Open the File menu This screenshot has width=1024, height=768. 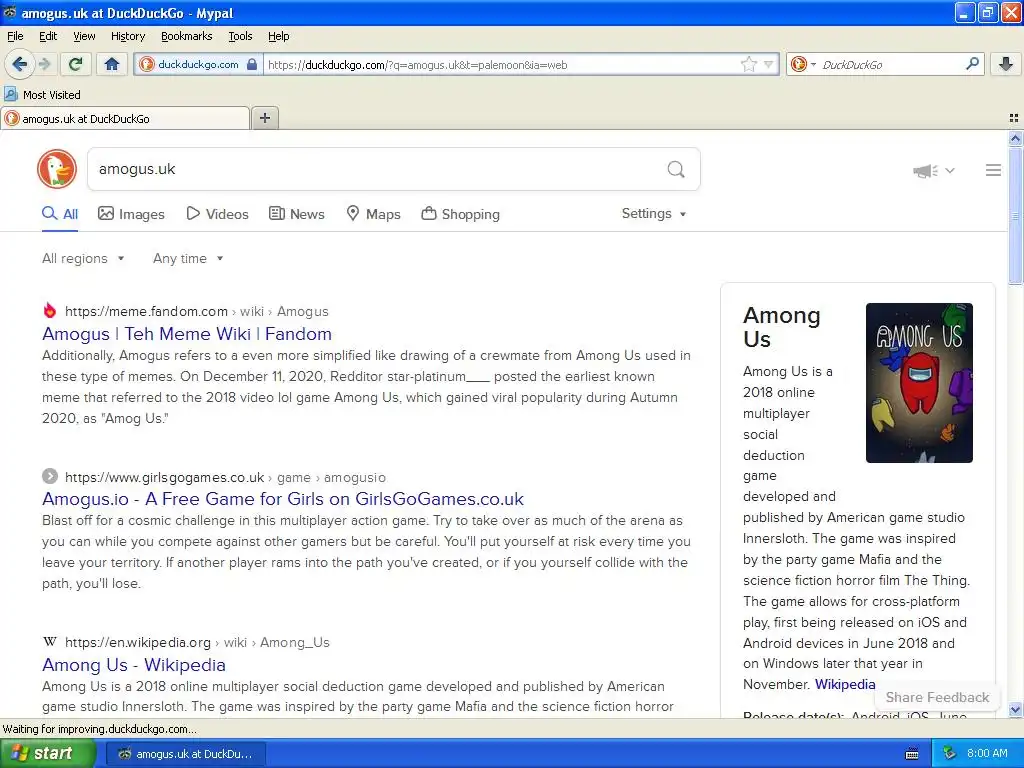click(15, 36)
